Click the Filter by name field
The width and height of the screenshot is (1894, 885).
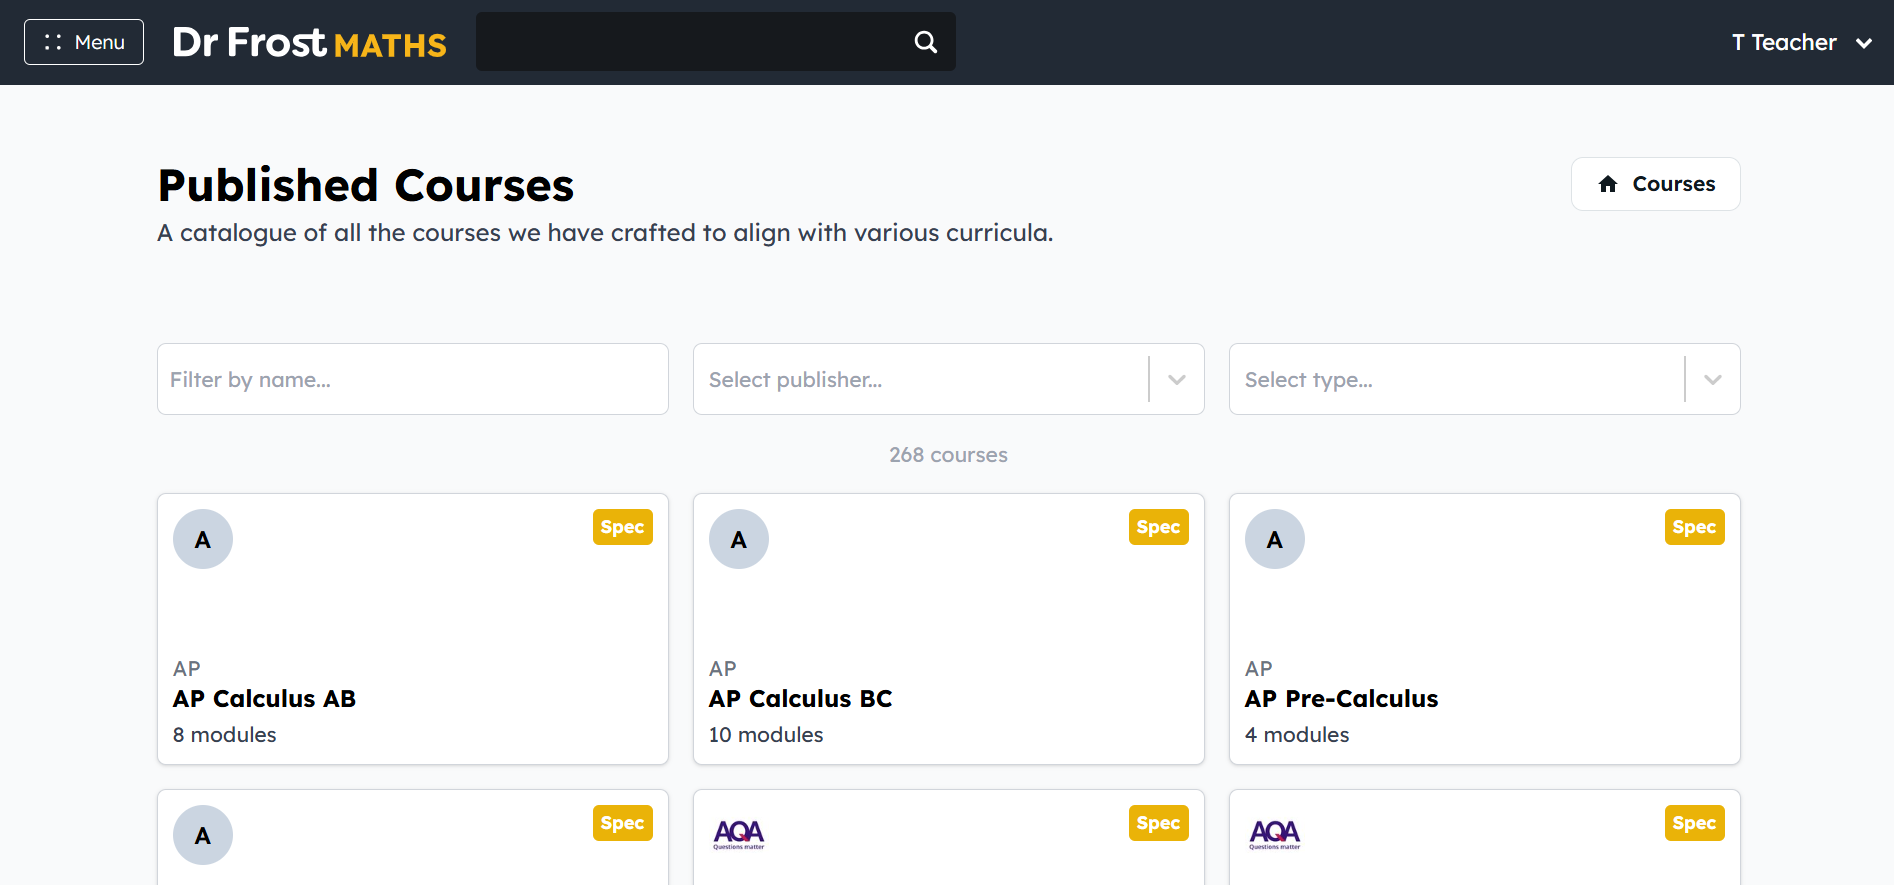pyautogui.click(x=413, y=379)
